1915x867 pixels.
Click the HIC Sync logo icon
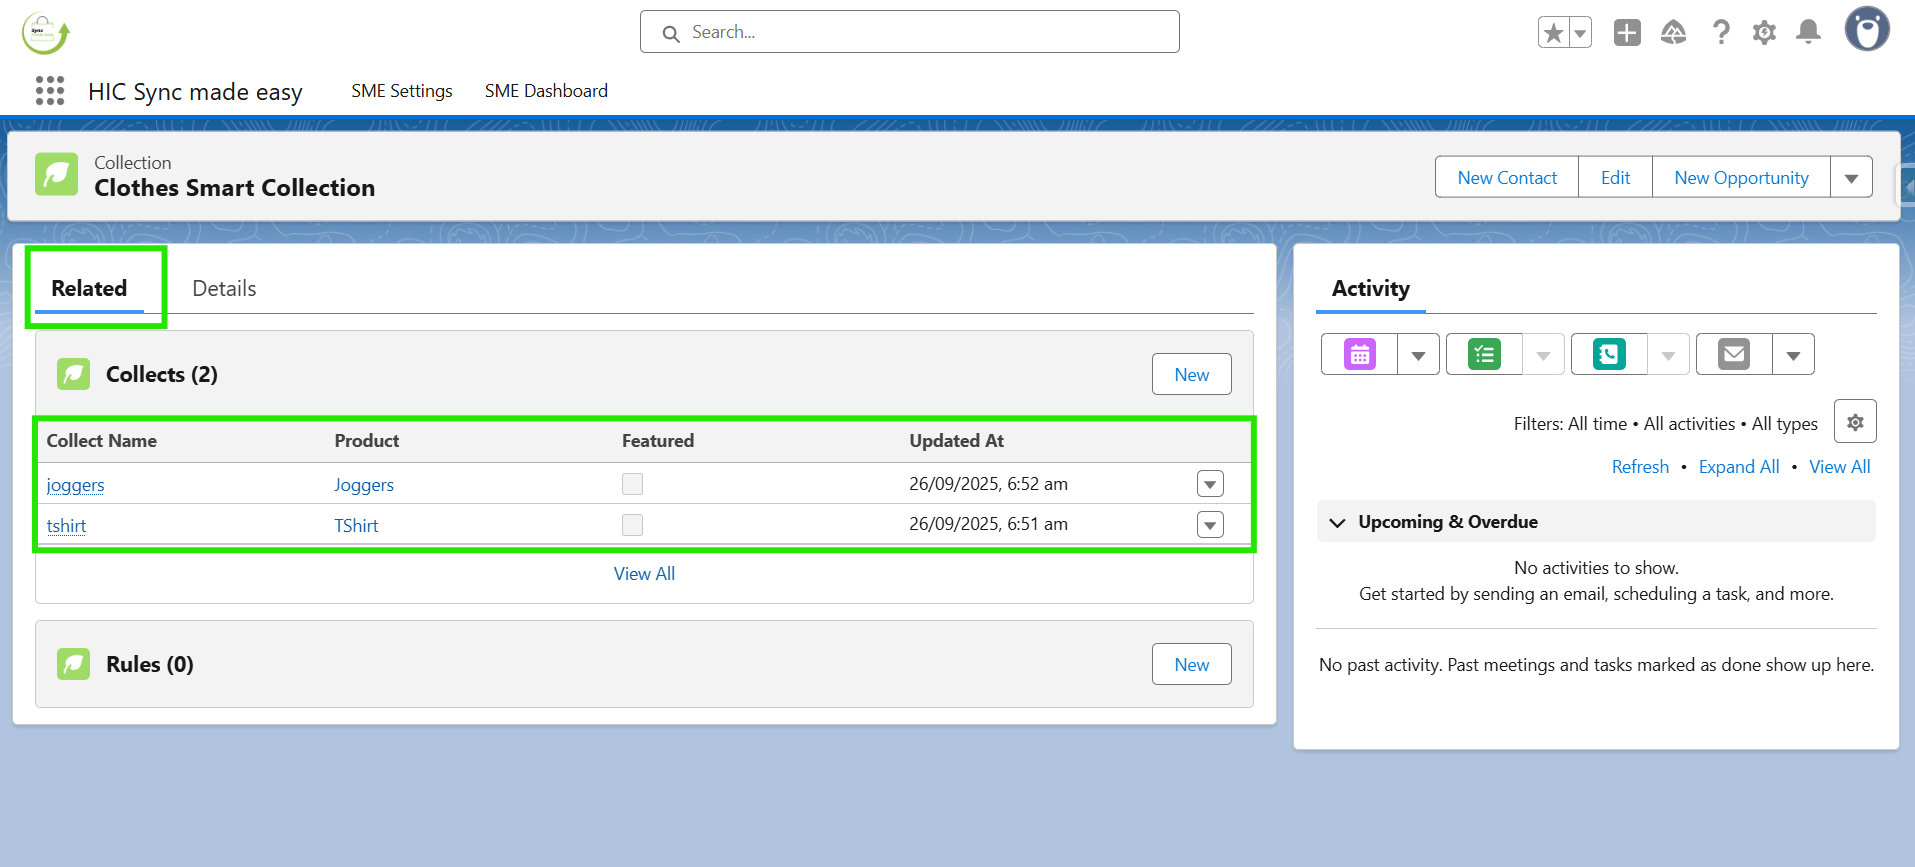point(45,33)
